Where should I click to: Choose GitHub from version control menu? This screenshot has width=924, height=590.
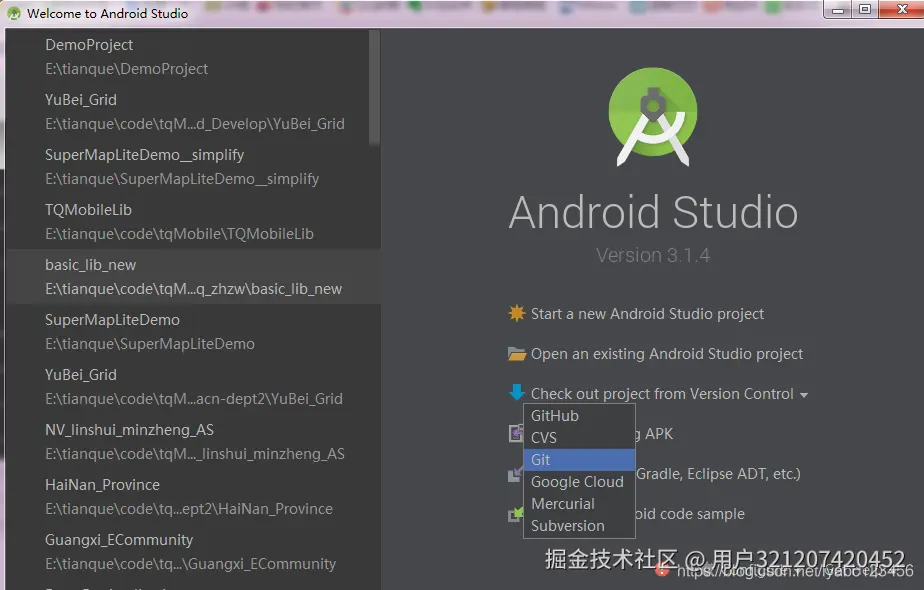point(579,416)
